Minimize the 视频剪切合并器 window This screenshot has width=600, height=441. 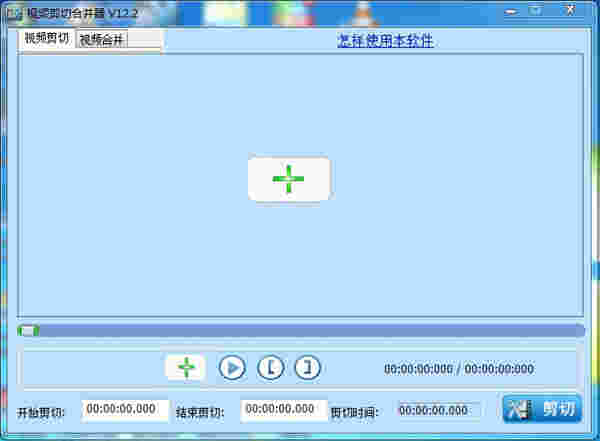(511, 12)
